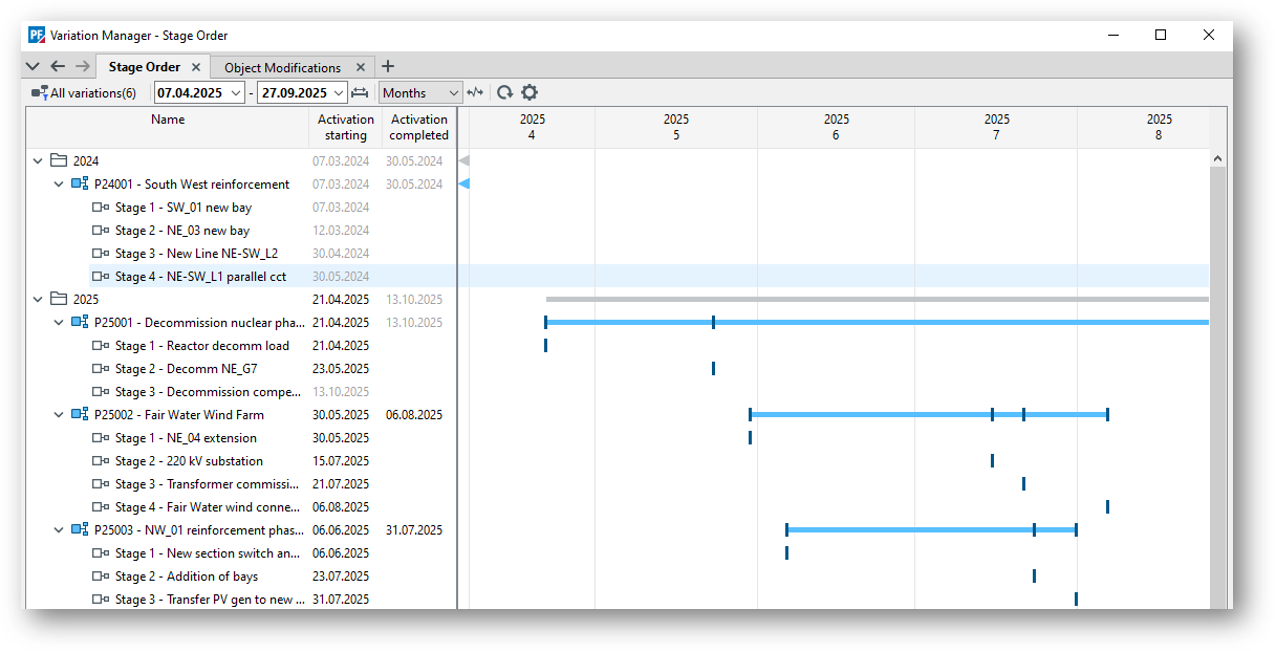Select the Stage Order tab
The width and height of the screenshot is (1275, 651).
point(144,67)
